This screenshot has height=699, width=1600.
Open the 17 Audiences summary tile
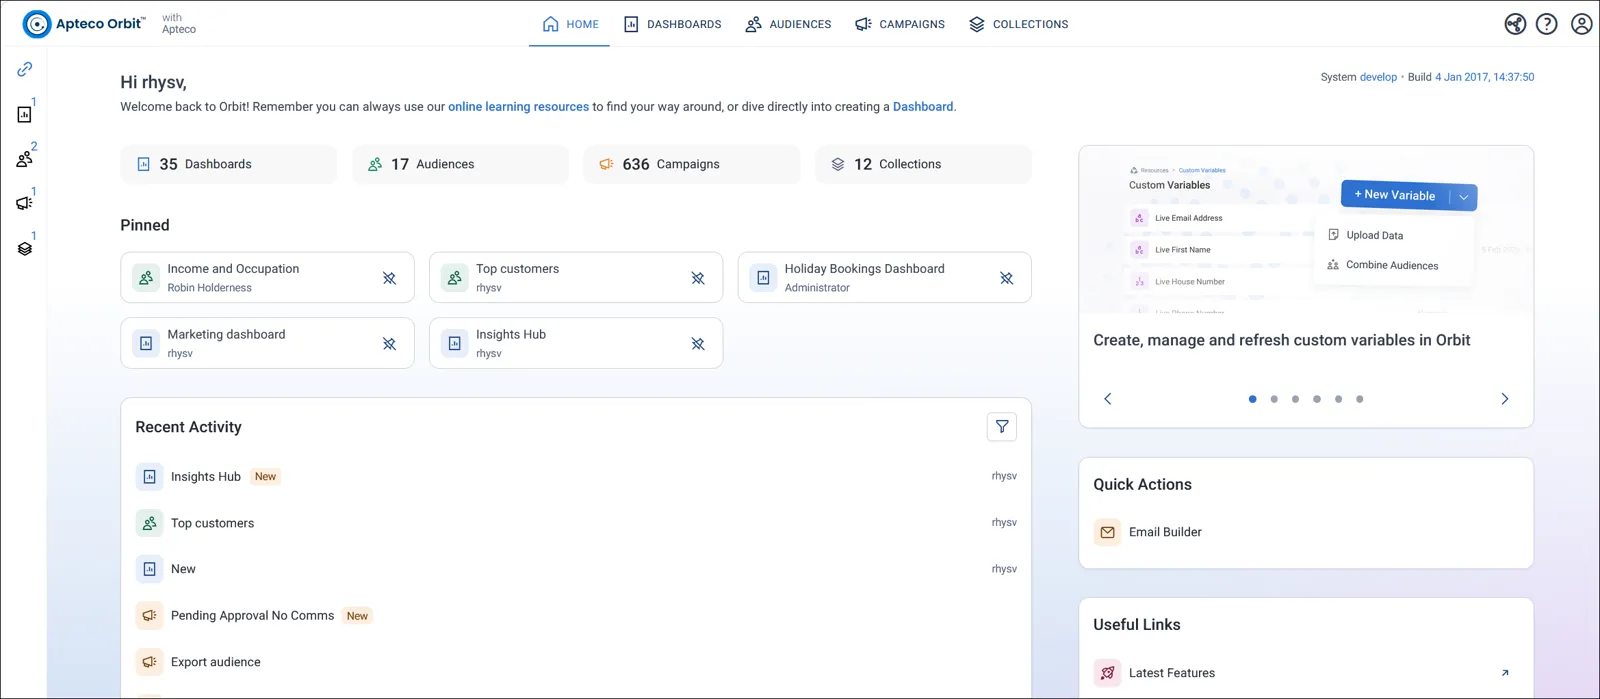click(x=460, y=164)
